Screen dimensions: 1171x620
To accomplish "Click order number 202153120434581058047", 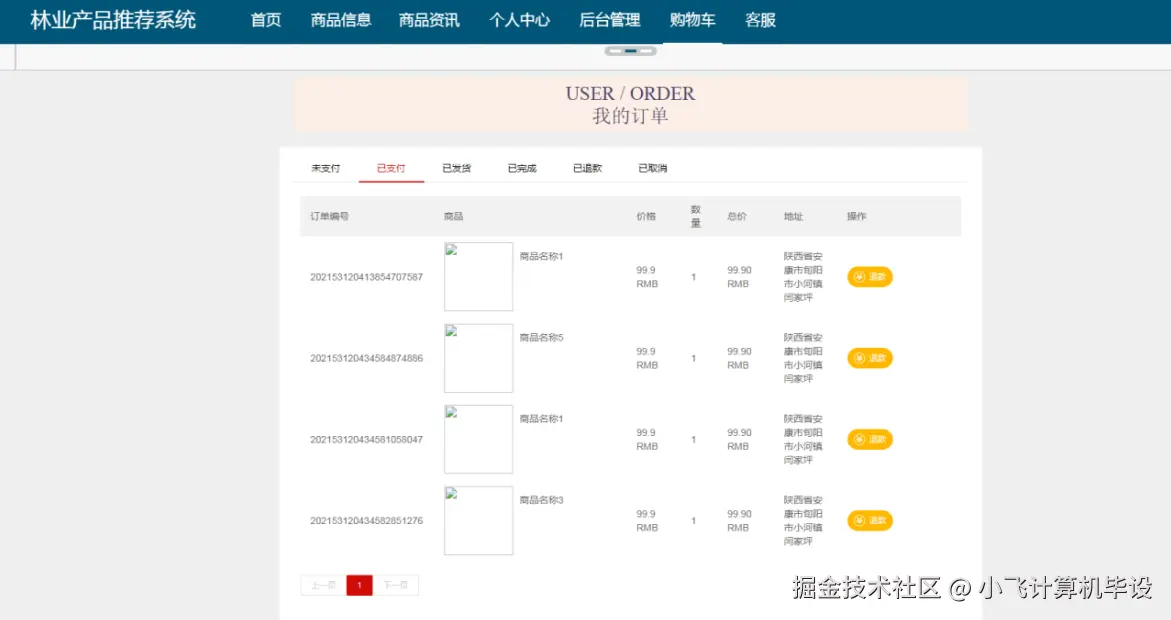I will [x=367, y=440].
